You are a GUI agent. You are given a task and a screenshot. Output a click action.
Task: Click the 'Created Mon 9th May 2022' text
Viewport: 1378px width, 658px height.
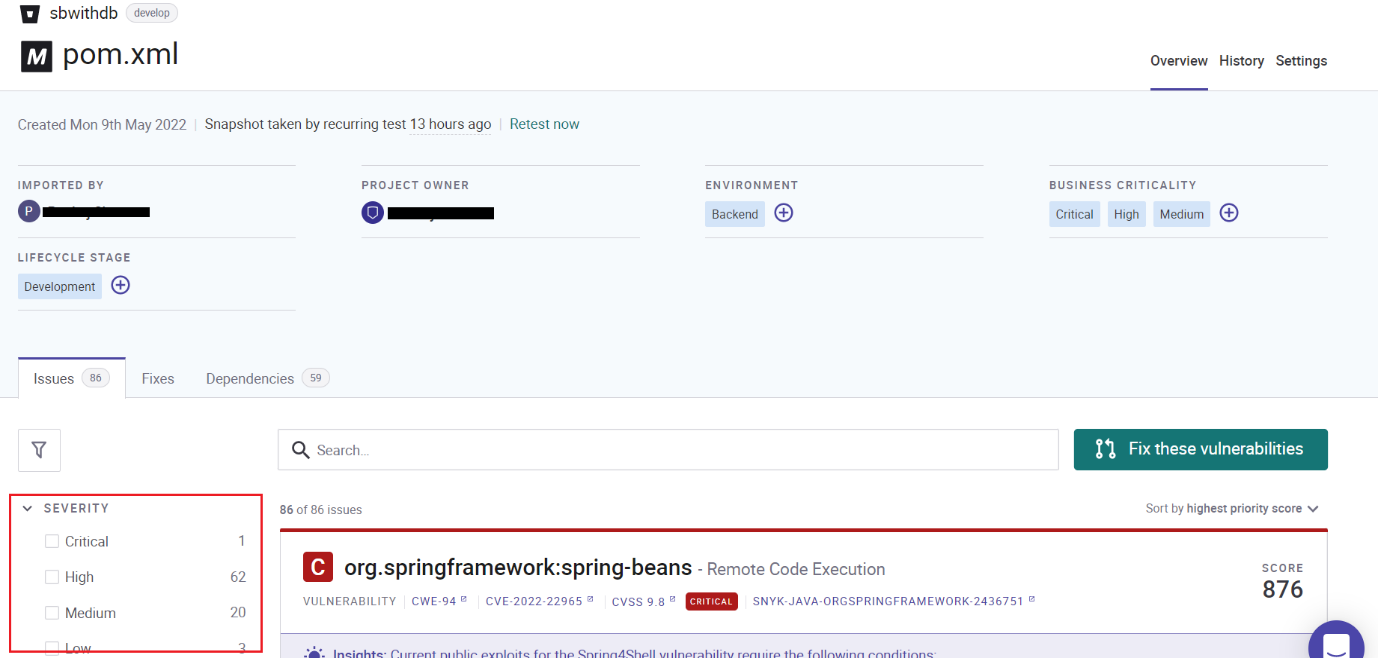tap(102, 124)
